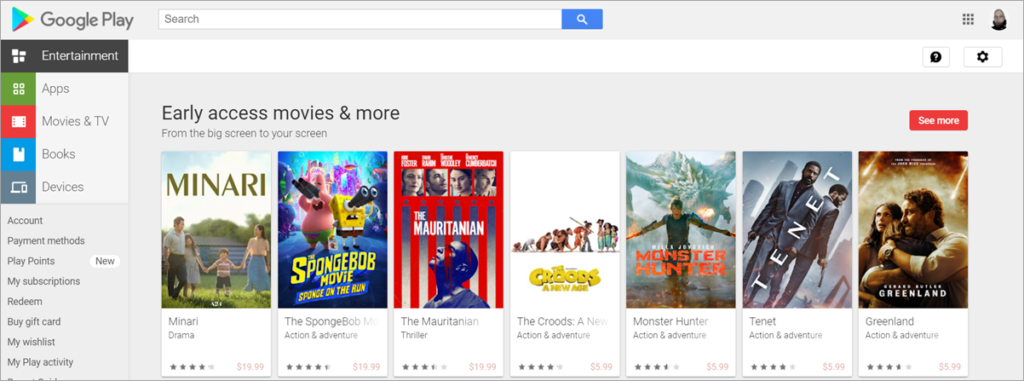Open the Play Points link

pyautogui.click(x=31, y=261)
